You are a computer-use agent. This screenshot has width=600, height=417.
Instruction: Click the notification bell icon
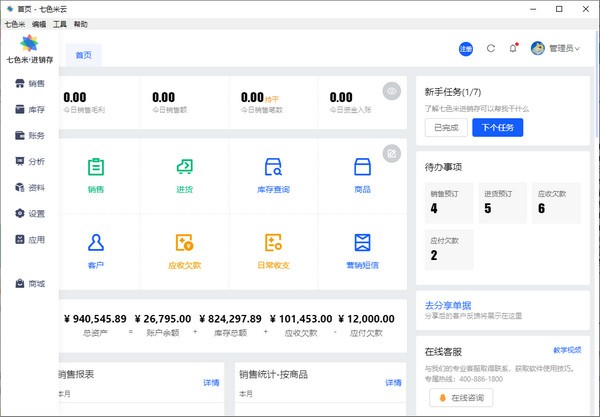click(513, 48)
